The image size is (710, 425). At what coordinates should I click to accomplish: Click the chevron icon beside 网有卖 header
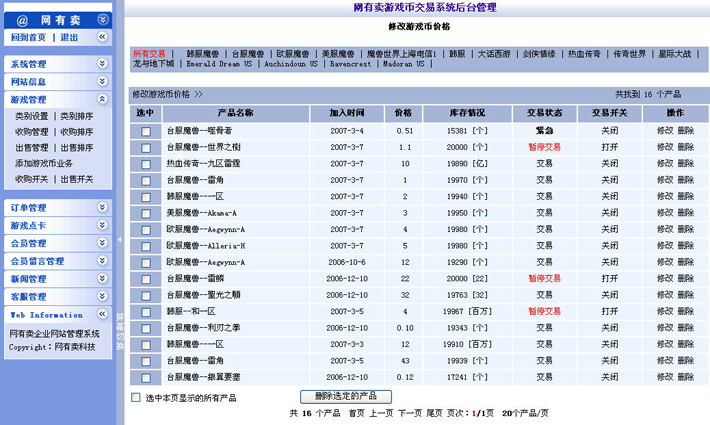click(x=103, y=19)
